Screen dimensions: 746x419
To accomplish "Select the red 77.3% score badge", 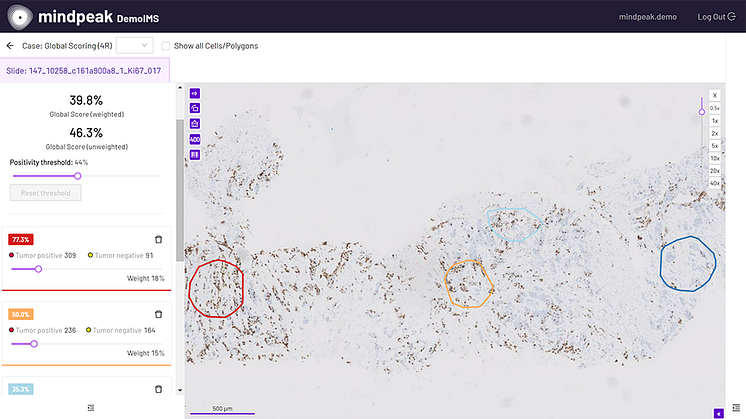I will click(20, 239).
